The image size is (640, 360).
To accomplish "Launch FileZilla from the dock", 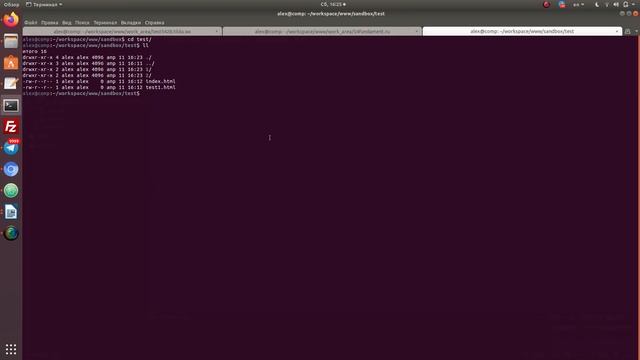I will [11, 127].
